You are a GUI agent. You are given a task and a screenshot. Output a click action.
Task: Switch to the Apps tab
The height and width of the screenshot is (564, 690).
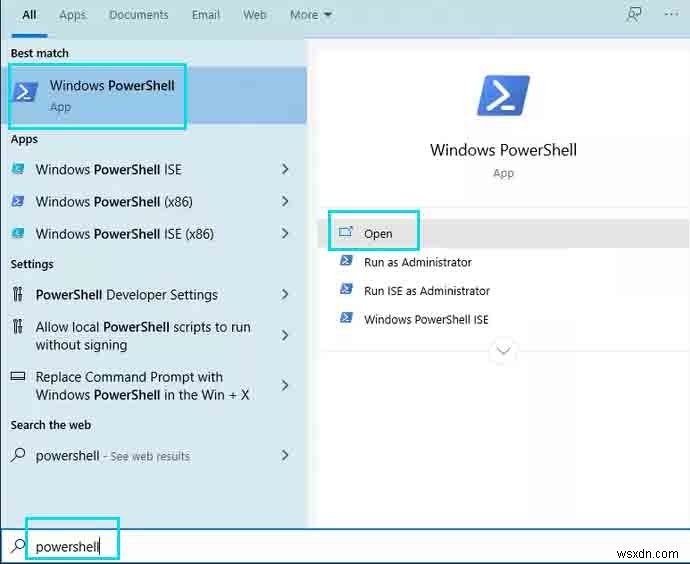(72, 15)
